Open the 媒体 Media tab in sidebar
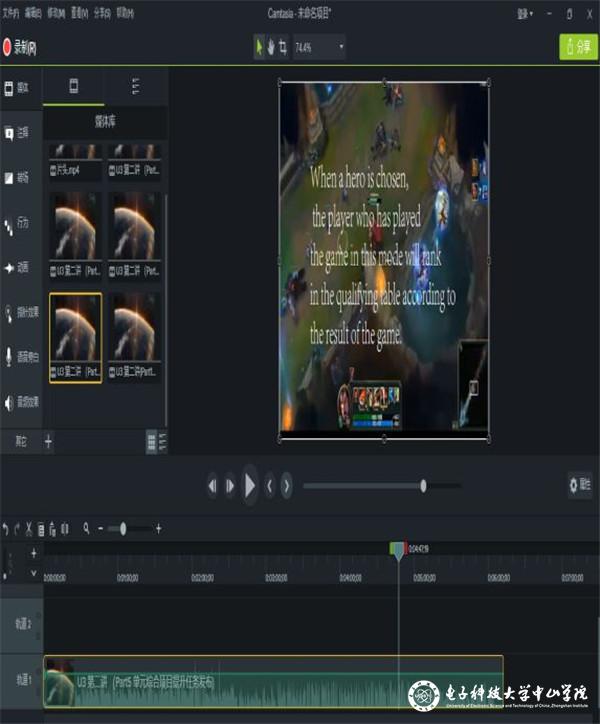The width and height of the screenshot is (600, 724). coord(21,88)
